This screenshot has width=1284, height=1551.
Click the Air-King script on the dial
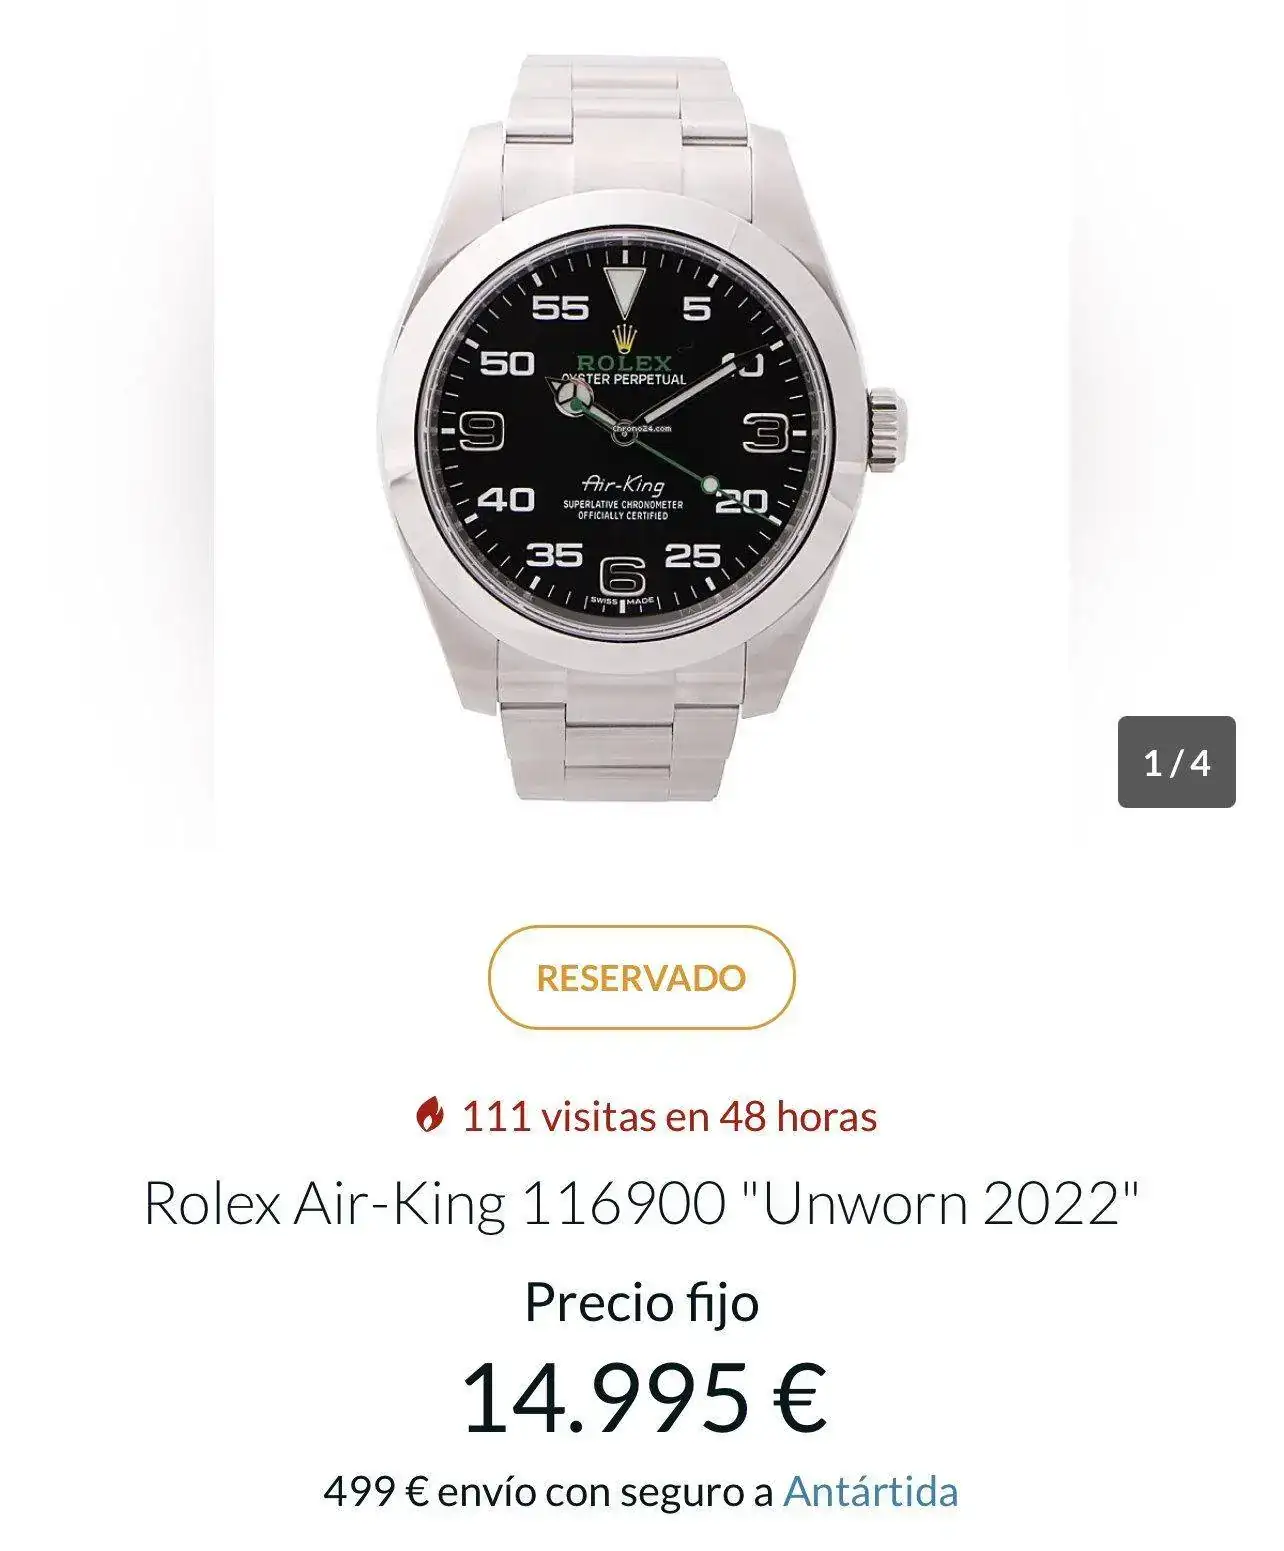pyautogui.click(x=623, y=484)
